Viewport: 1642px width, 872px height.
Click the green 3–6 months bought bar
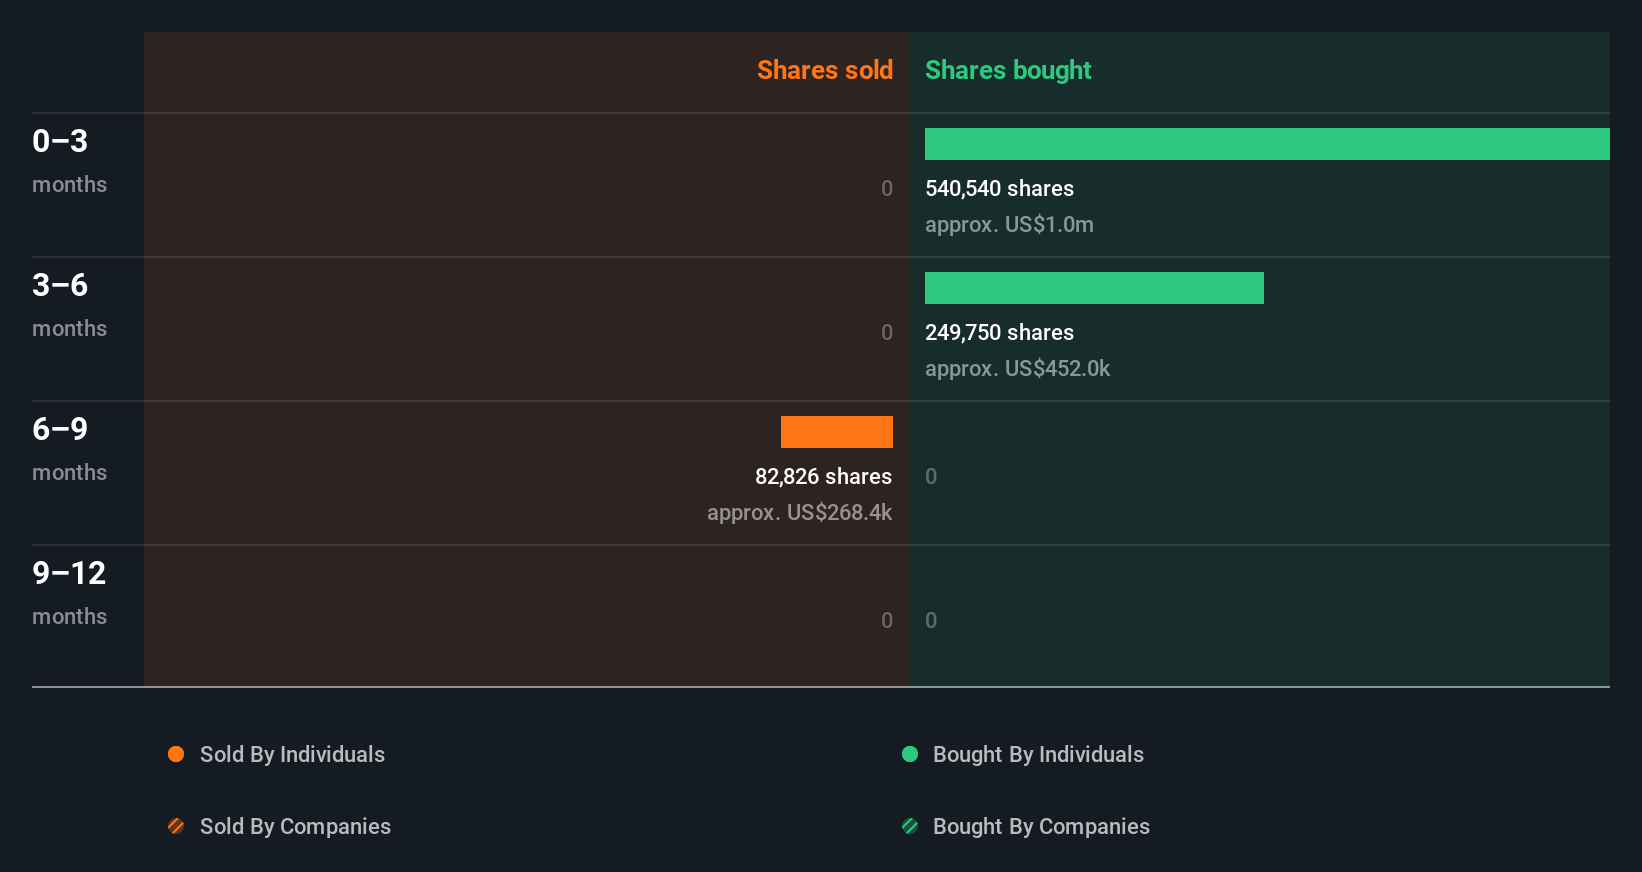coord(1094,288)
